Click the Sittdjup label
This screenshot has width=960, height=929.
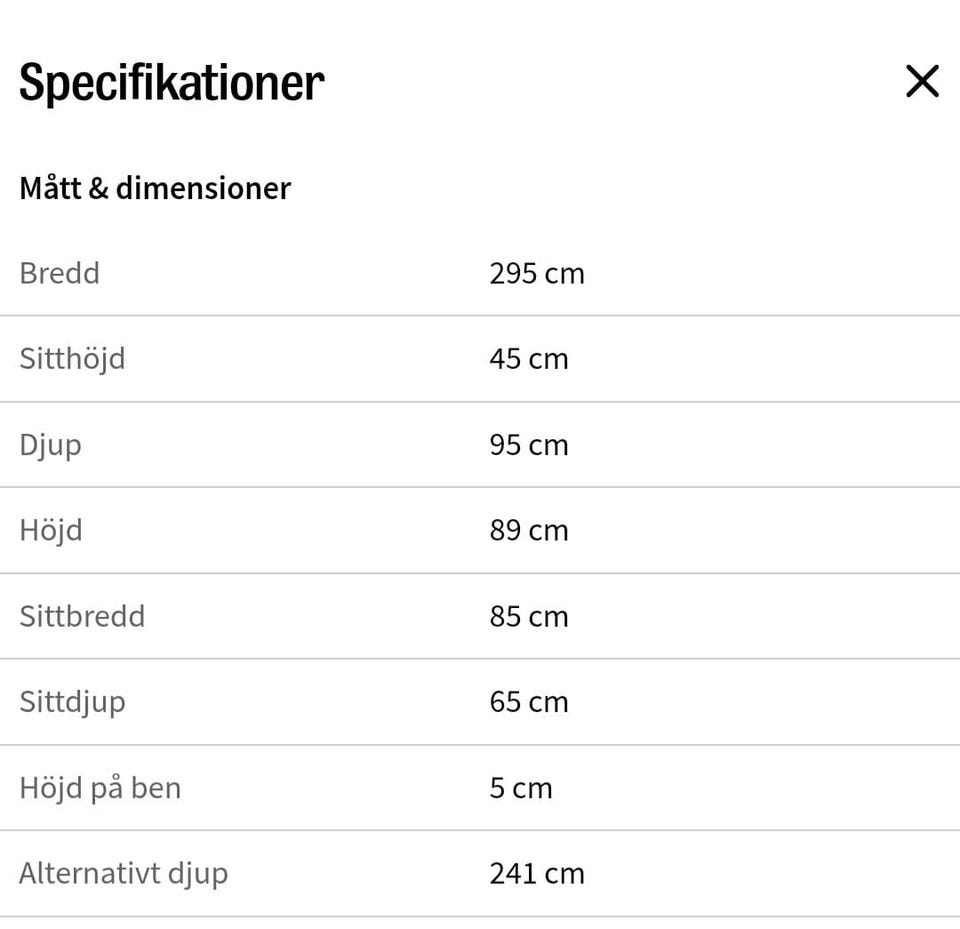coord(72,703)
